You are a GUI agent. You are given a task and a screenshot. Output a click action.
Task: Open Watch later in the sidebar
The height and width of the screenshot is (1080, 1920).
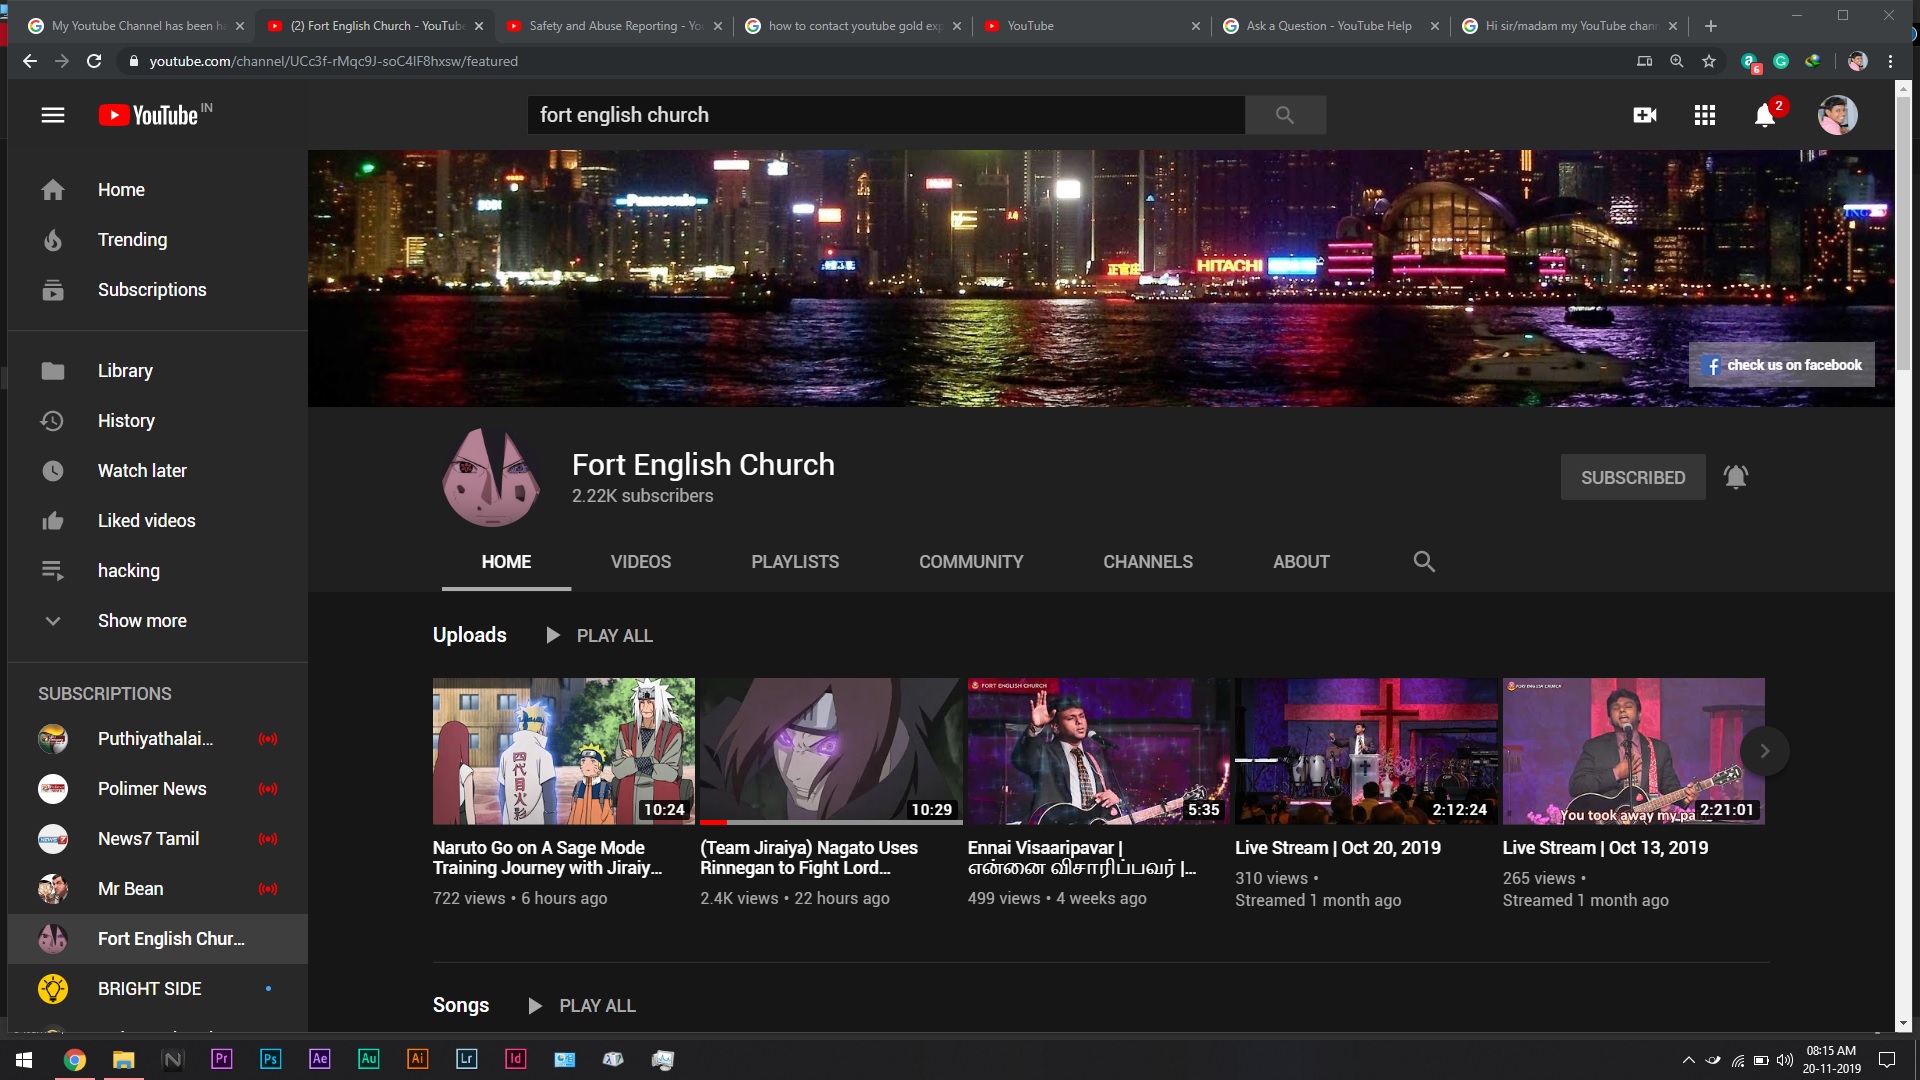(142, 471)
